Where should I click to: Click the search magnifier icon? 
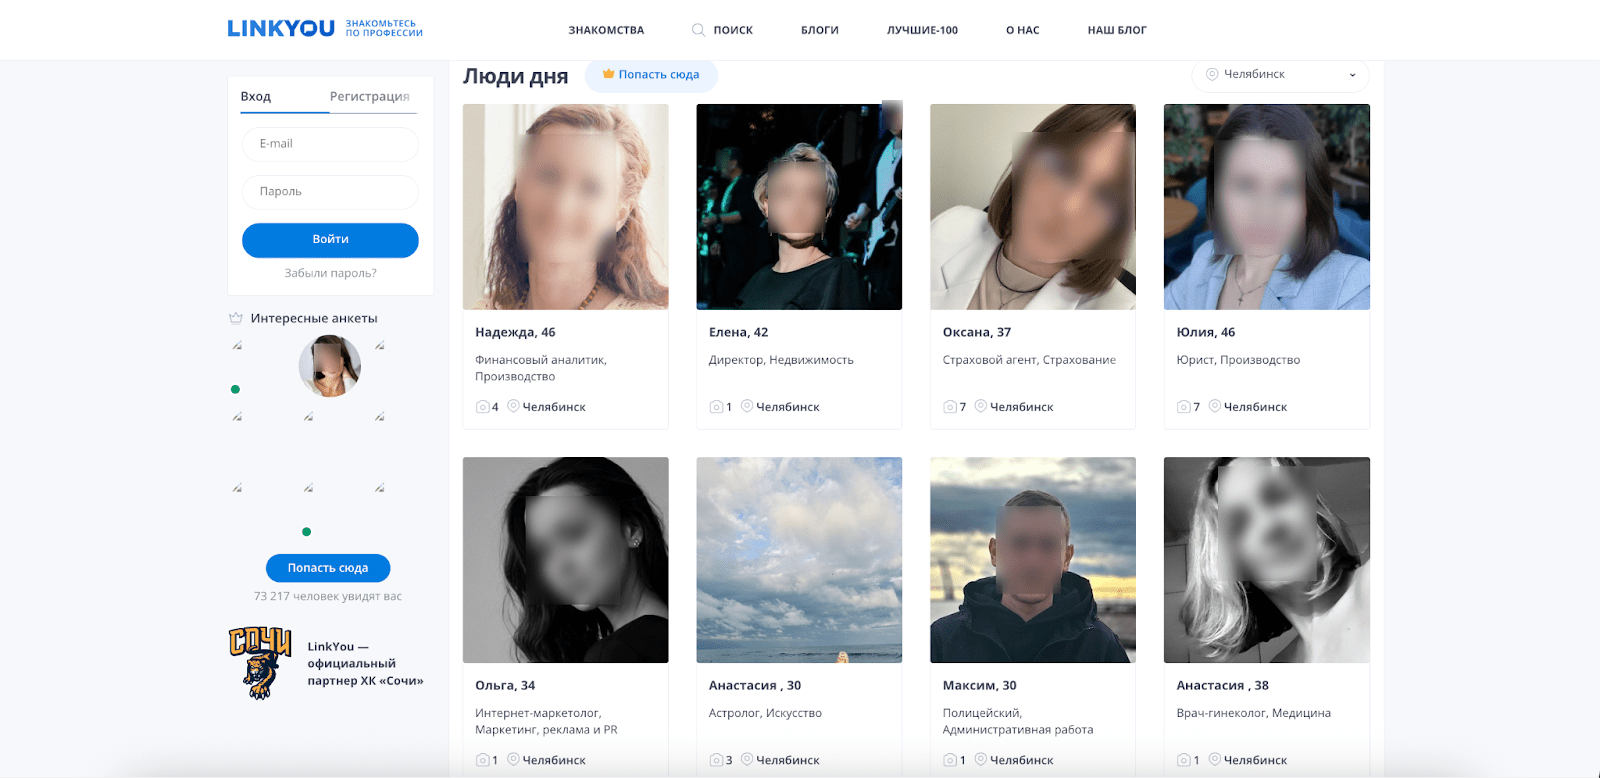point(698,30)
